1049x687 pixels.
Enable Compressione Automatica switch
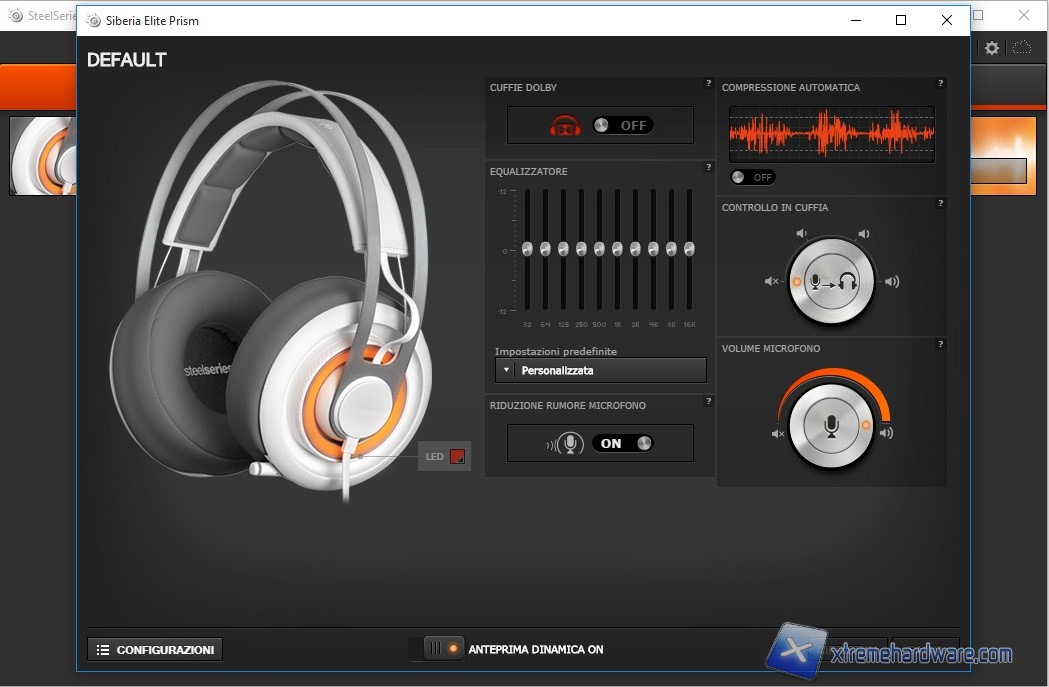pos(752,177)
